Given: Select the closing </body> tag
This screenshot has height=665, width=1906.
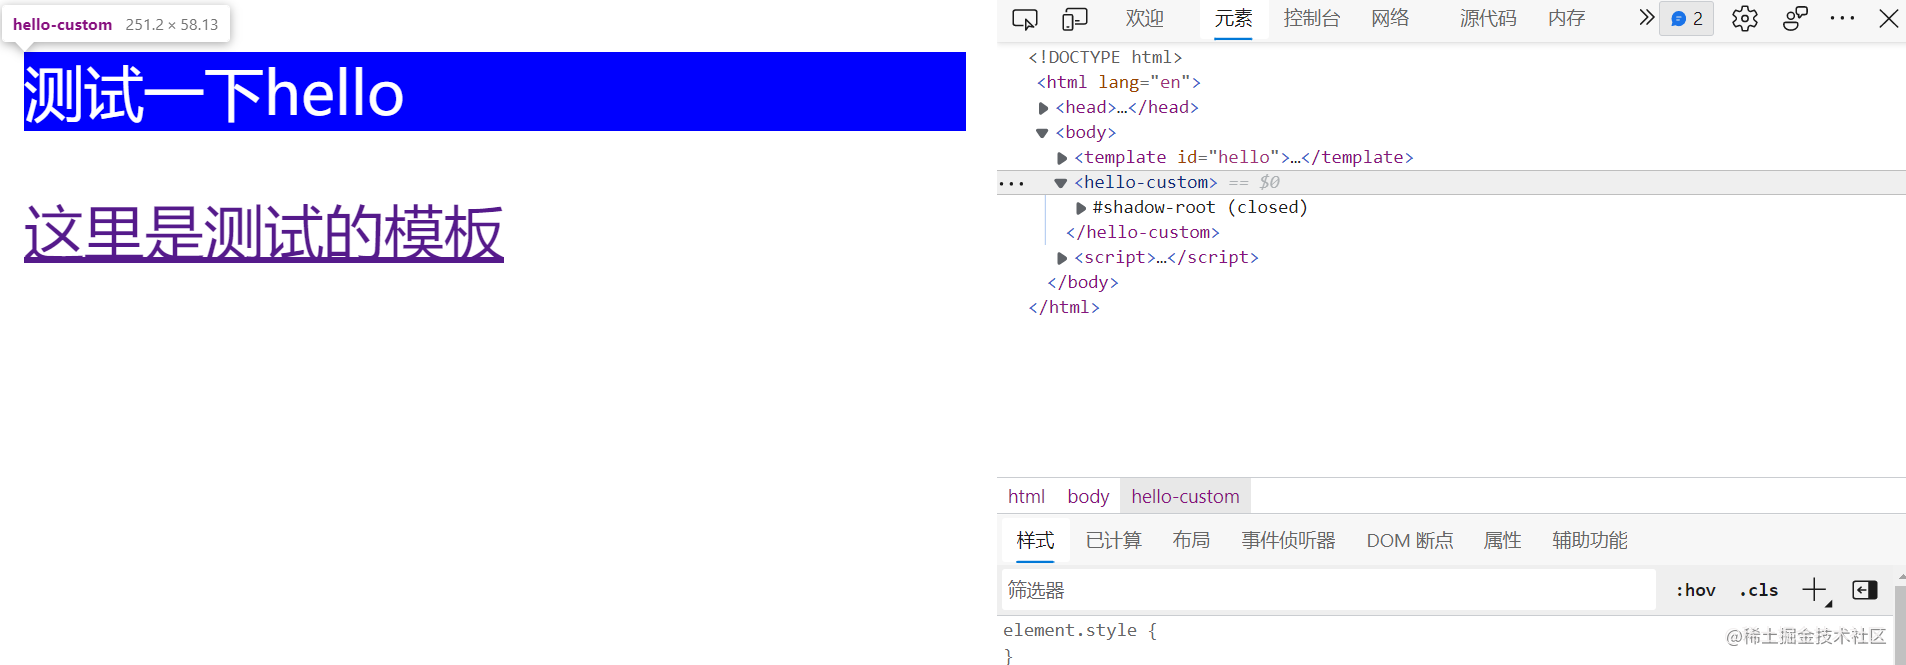Looking at the screenshot, I should click(1083, 282).
